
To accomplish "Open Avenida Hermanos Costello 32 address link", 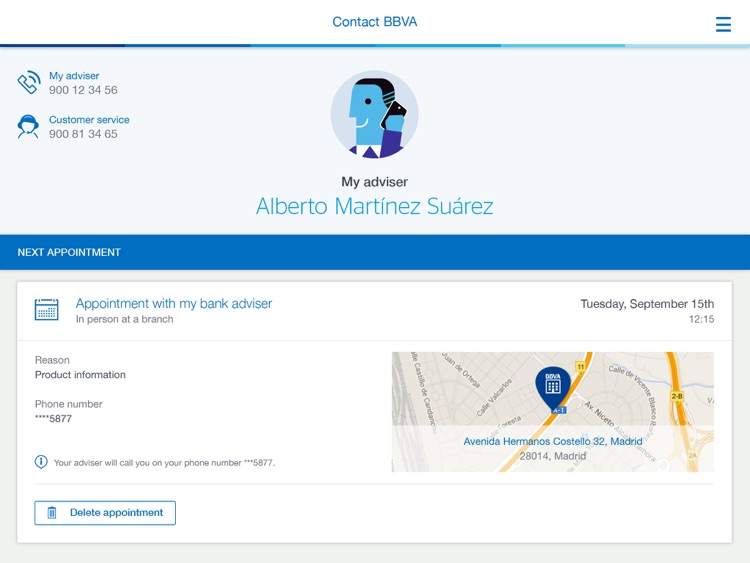I will [553, 441].
